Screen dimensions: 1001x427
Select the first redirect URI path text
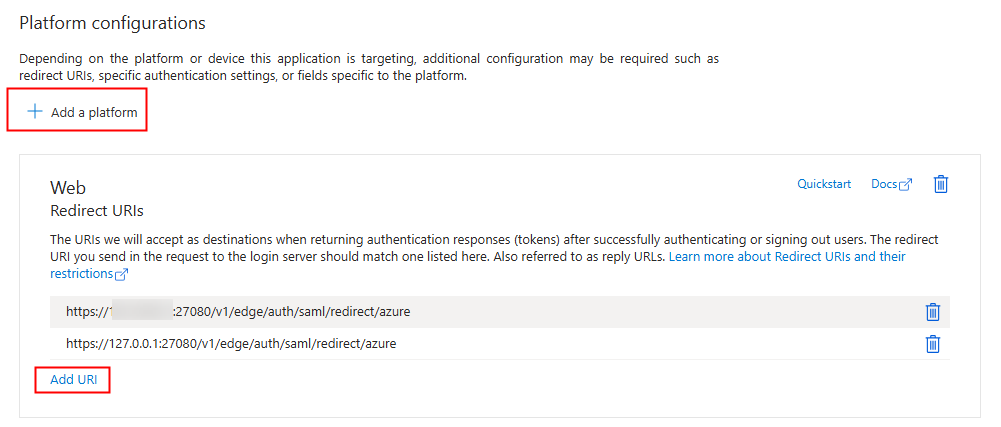(x=292, y=312)
